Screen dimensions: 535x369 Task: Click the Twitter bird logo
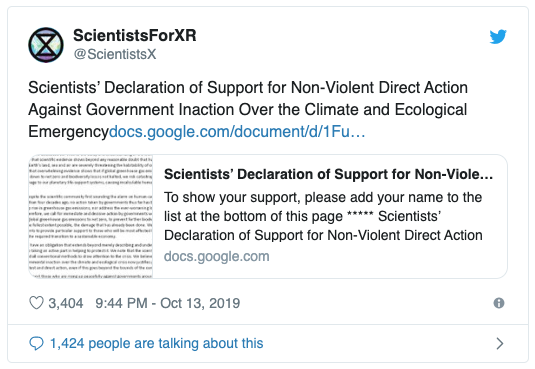point(498,37)
